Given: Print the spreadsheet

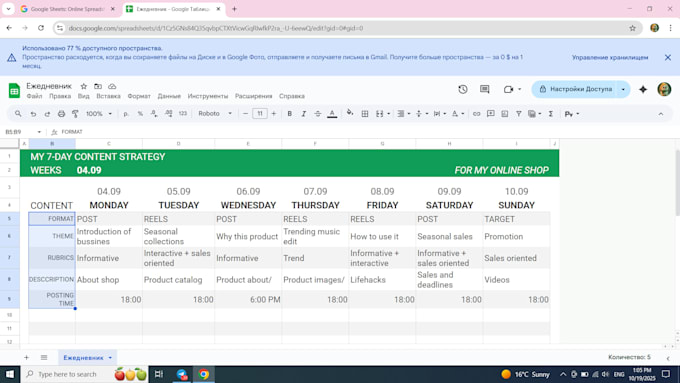Looking at the screenshot, I should click(61, 114).
